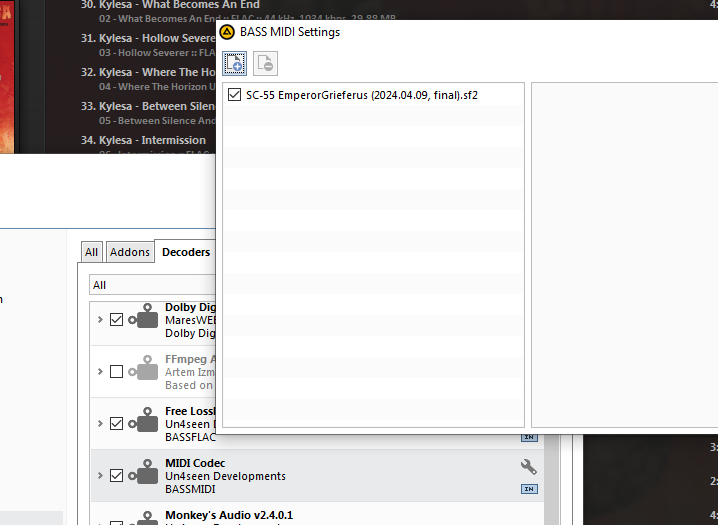This screenshot has height=525, width=718.
Task: Click the album cover art thumbnail
Action: [7, 76]
